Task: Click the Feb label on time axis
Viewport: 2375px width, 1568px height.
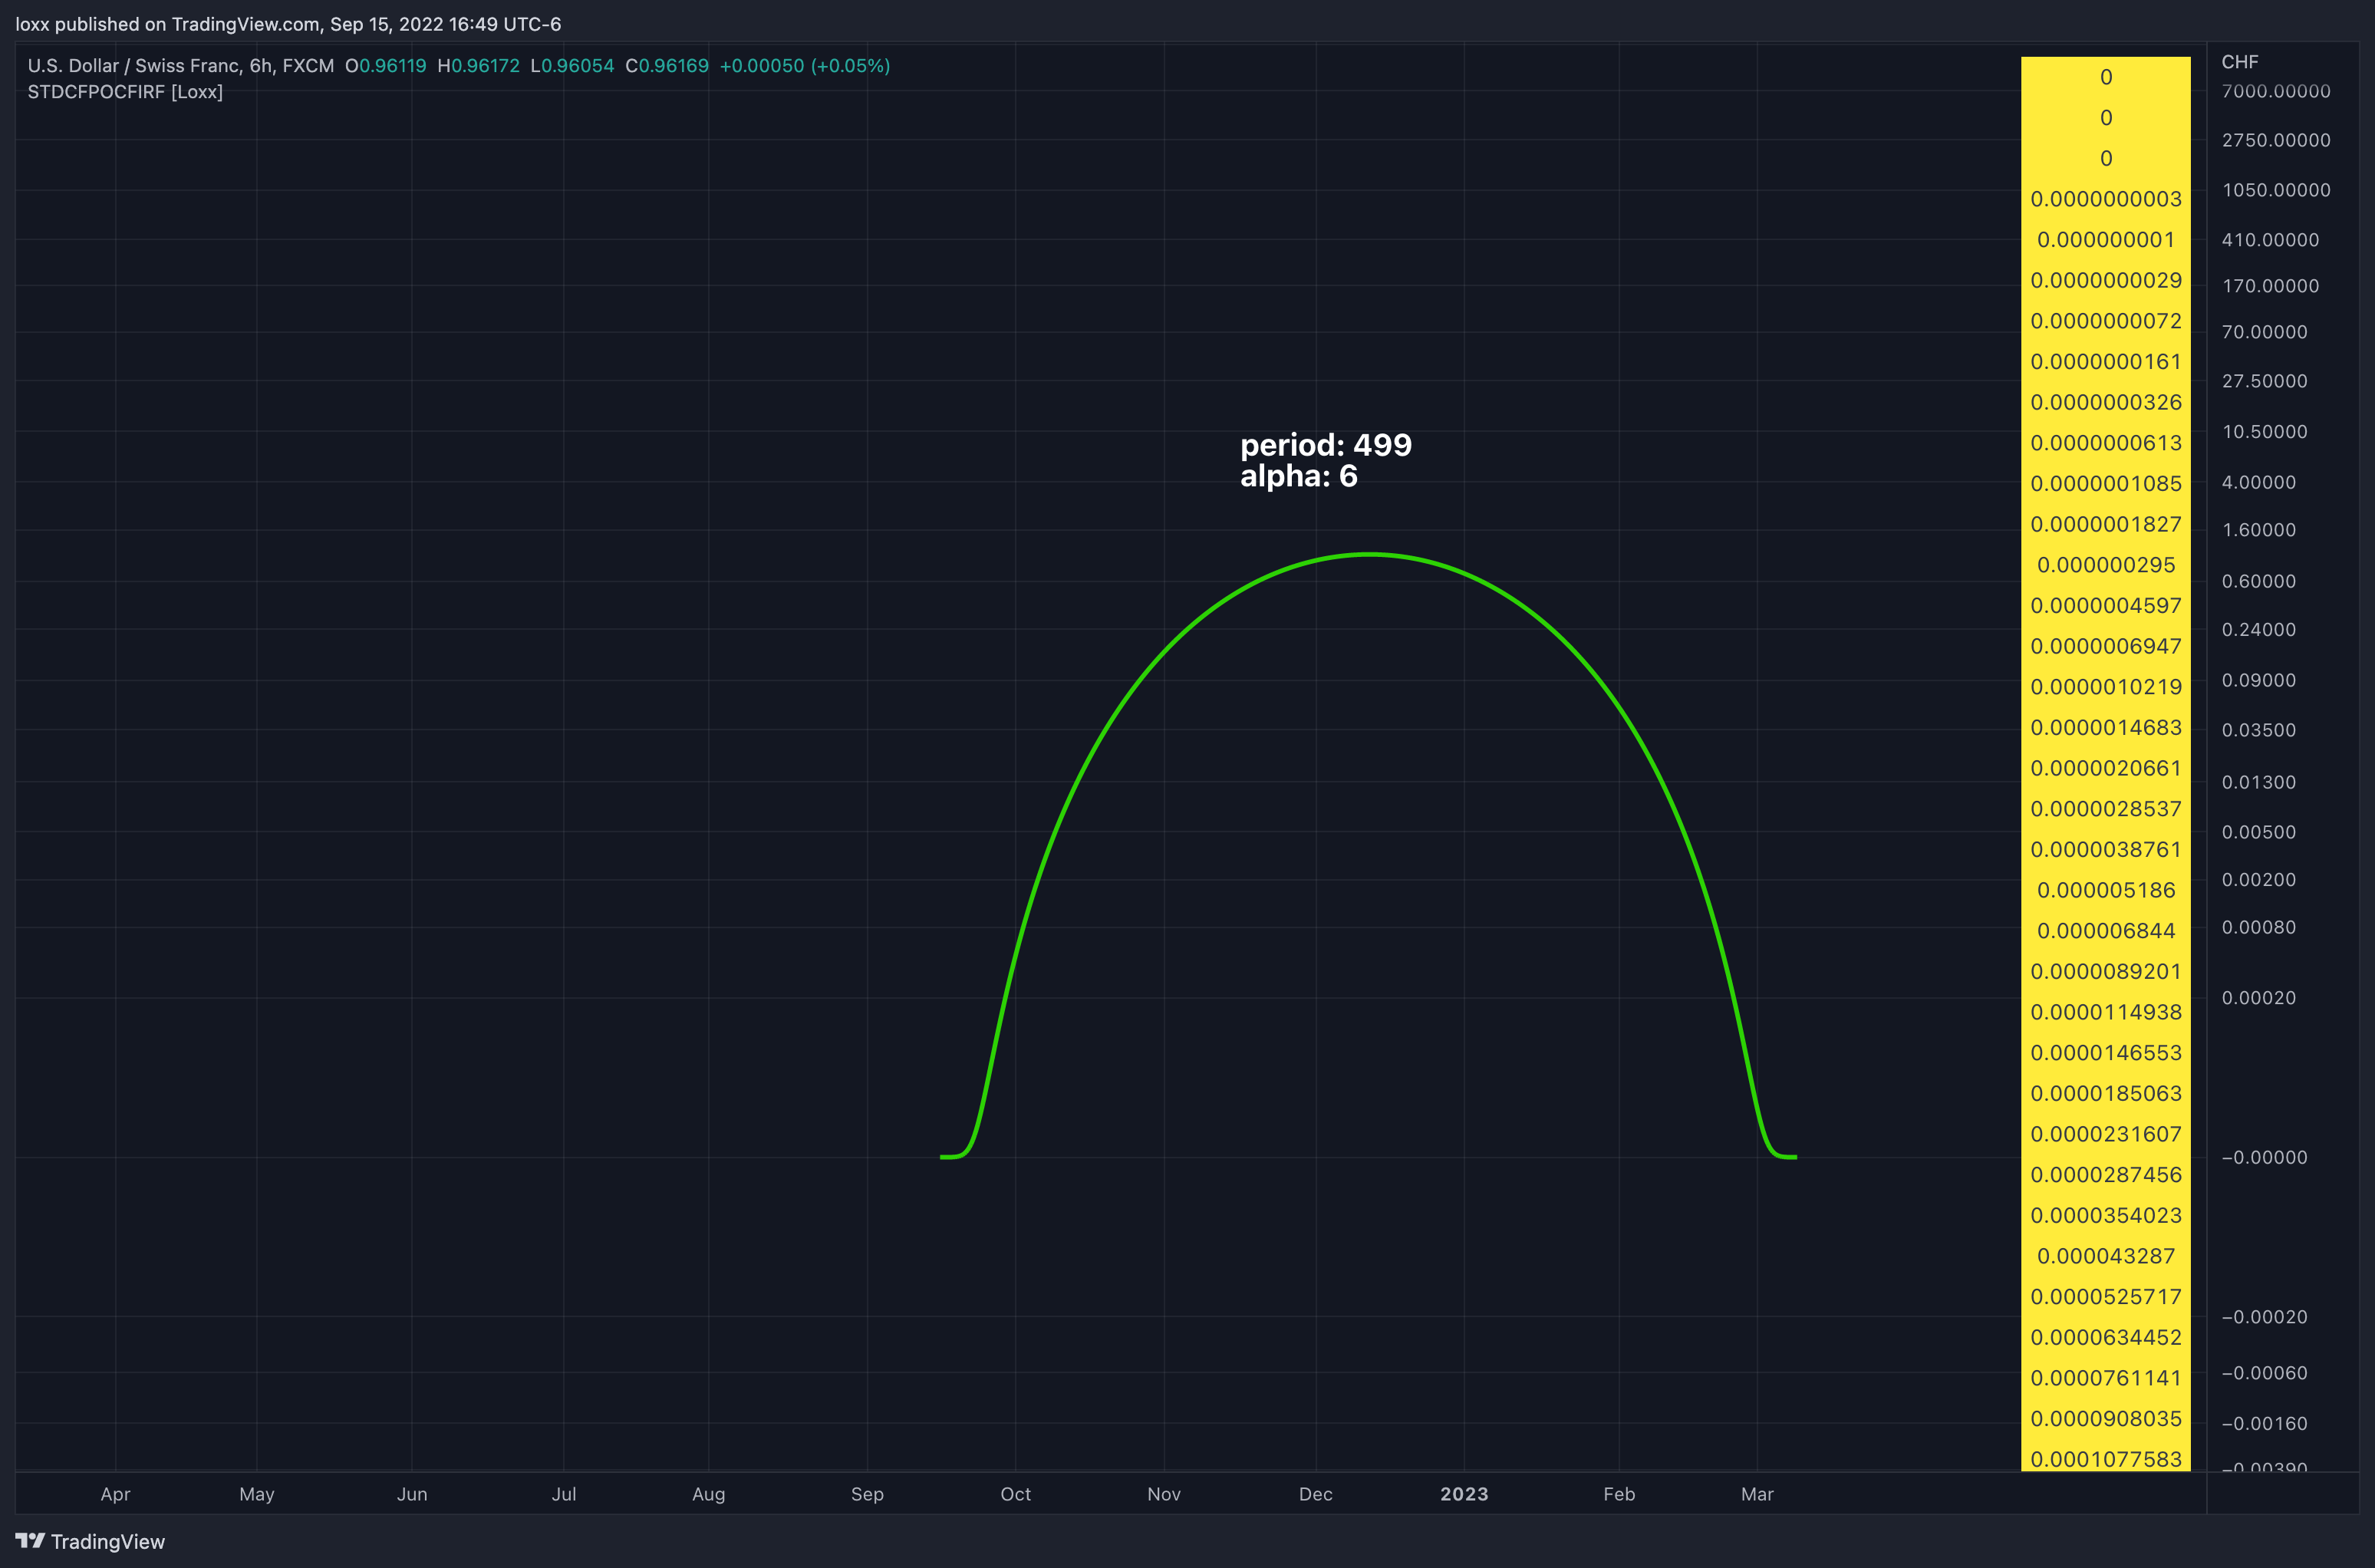Action: tap(1619, 1494)
